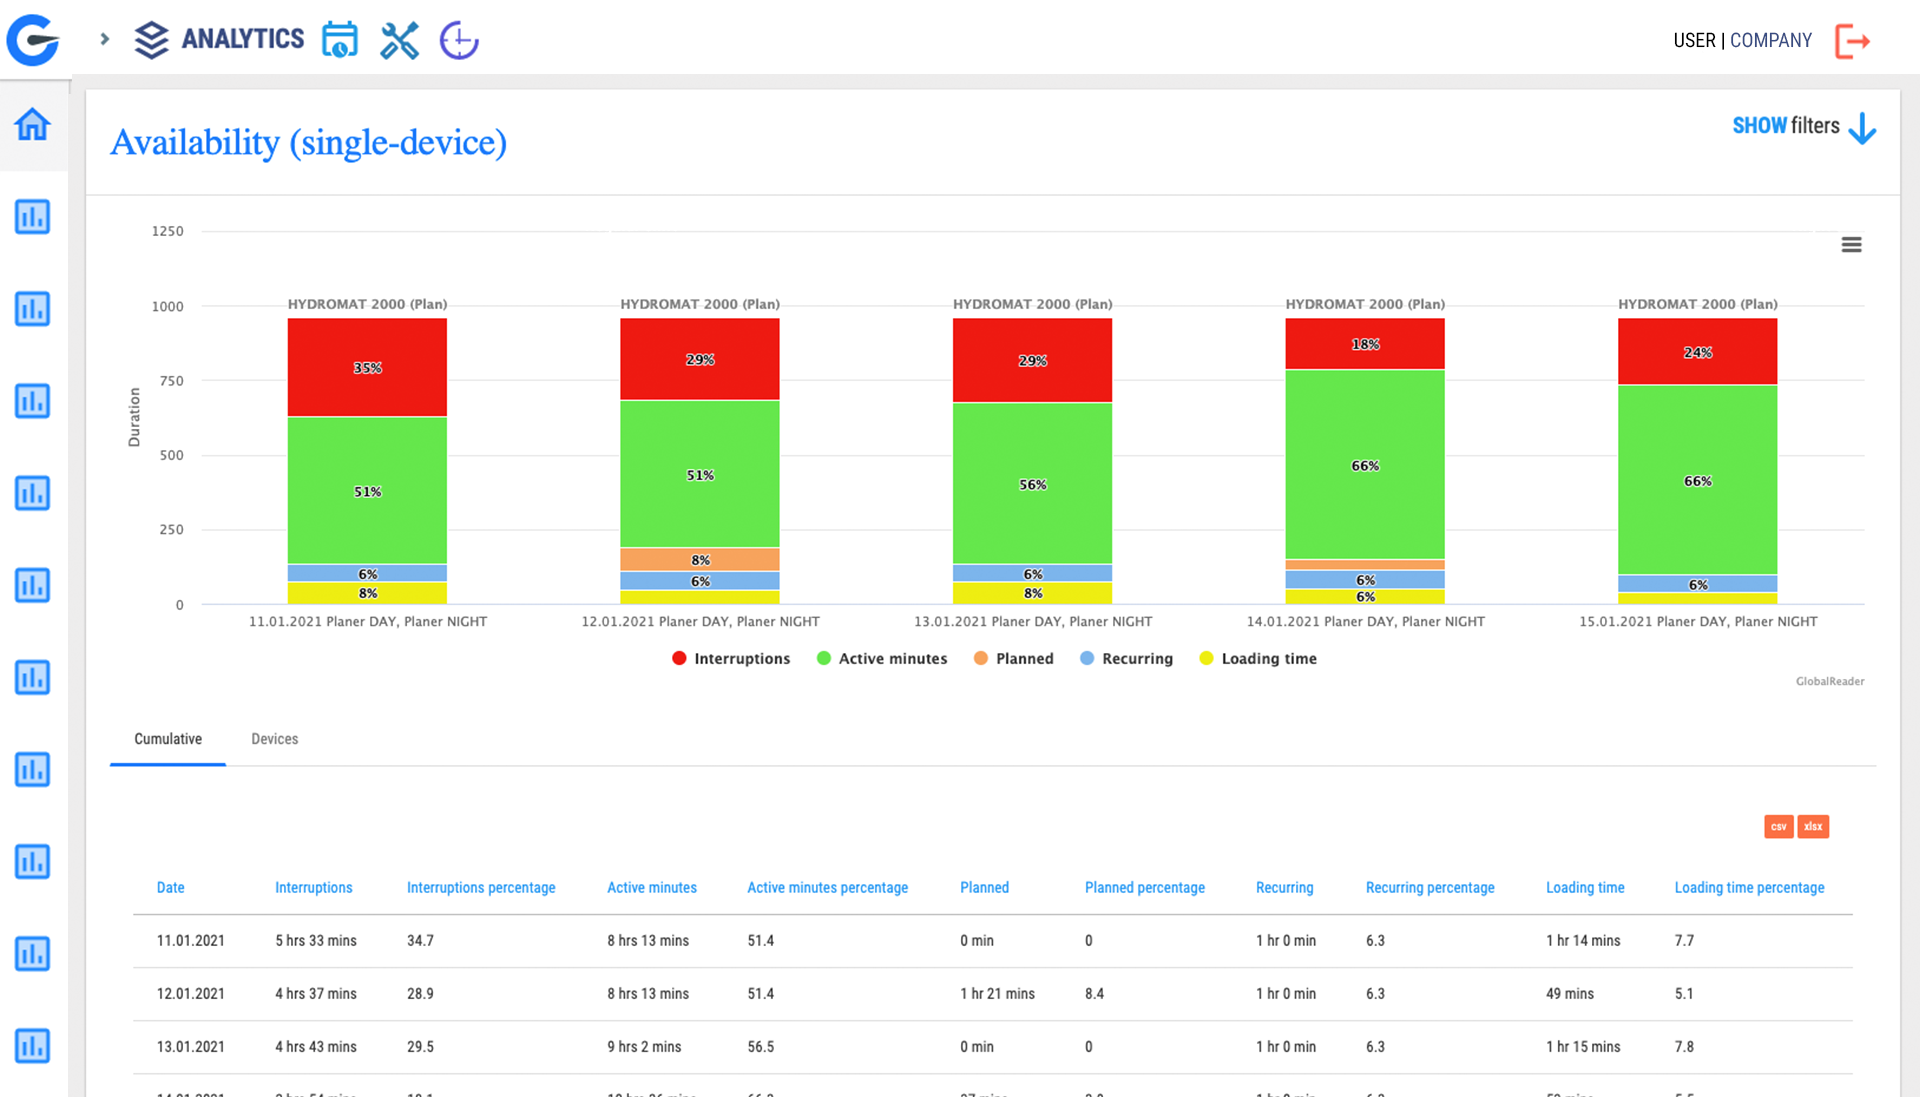Screen dimensions: 1920x1097
Task: Click the scheduling calendar icon
Action: [x=340, y=40]
